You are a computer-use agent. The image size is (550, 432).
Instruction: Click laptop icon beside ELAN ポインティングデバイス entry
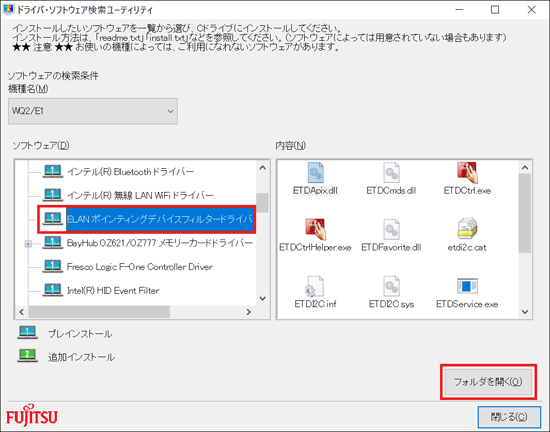(53, 219)
